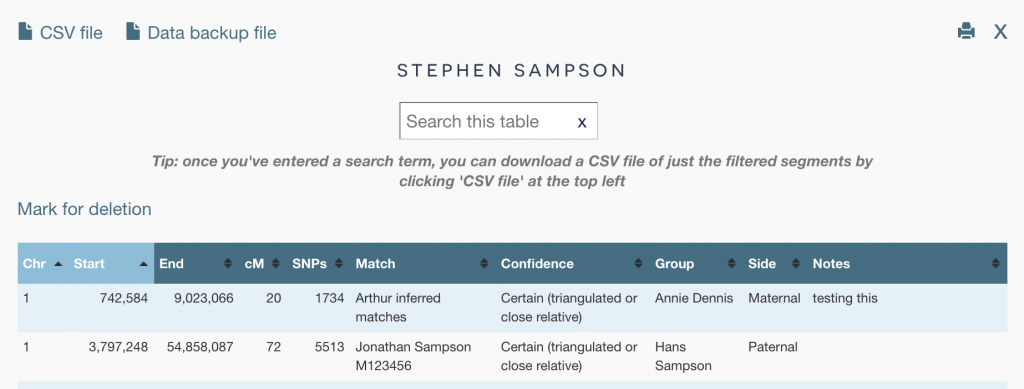Sort table by Side column arrows
Screen dimensions: 1024x389
796,264
